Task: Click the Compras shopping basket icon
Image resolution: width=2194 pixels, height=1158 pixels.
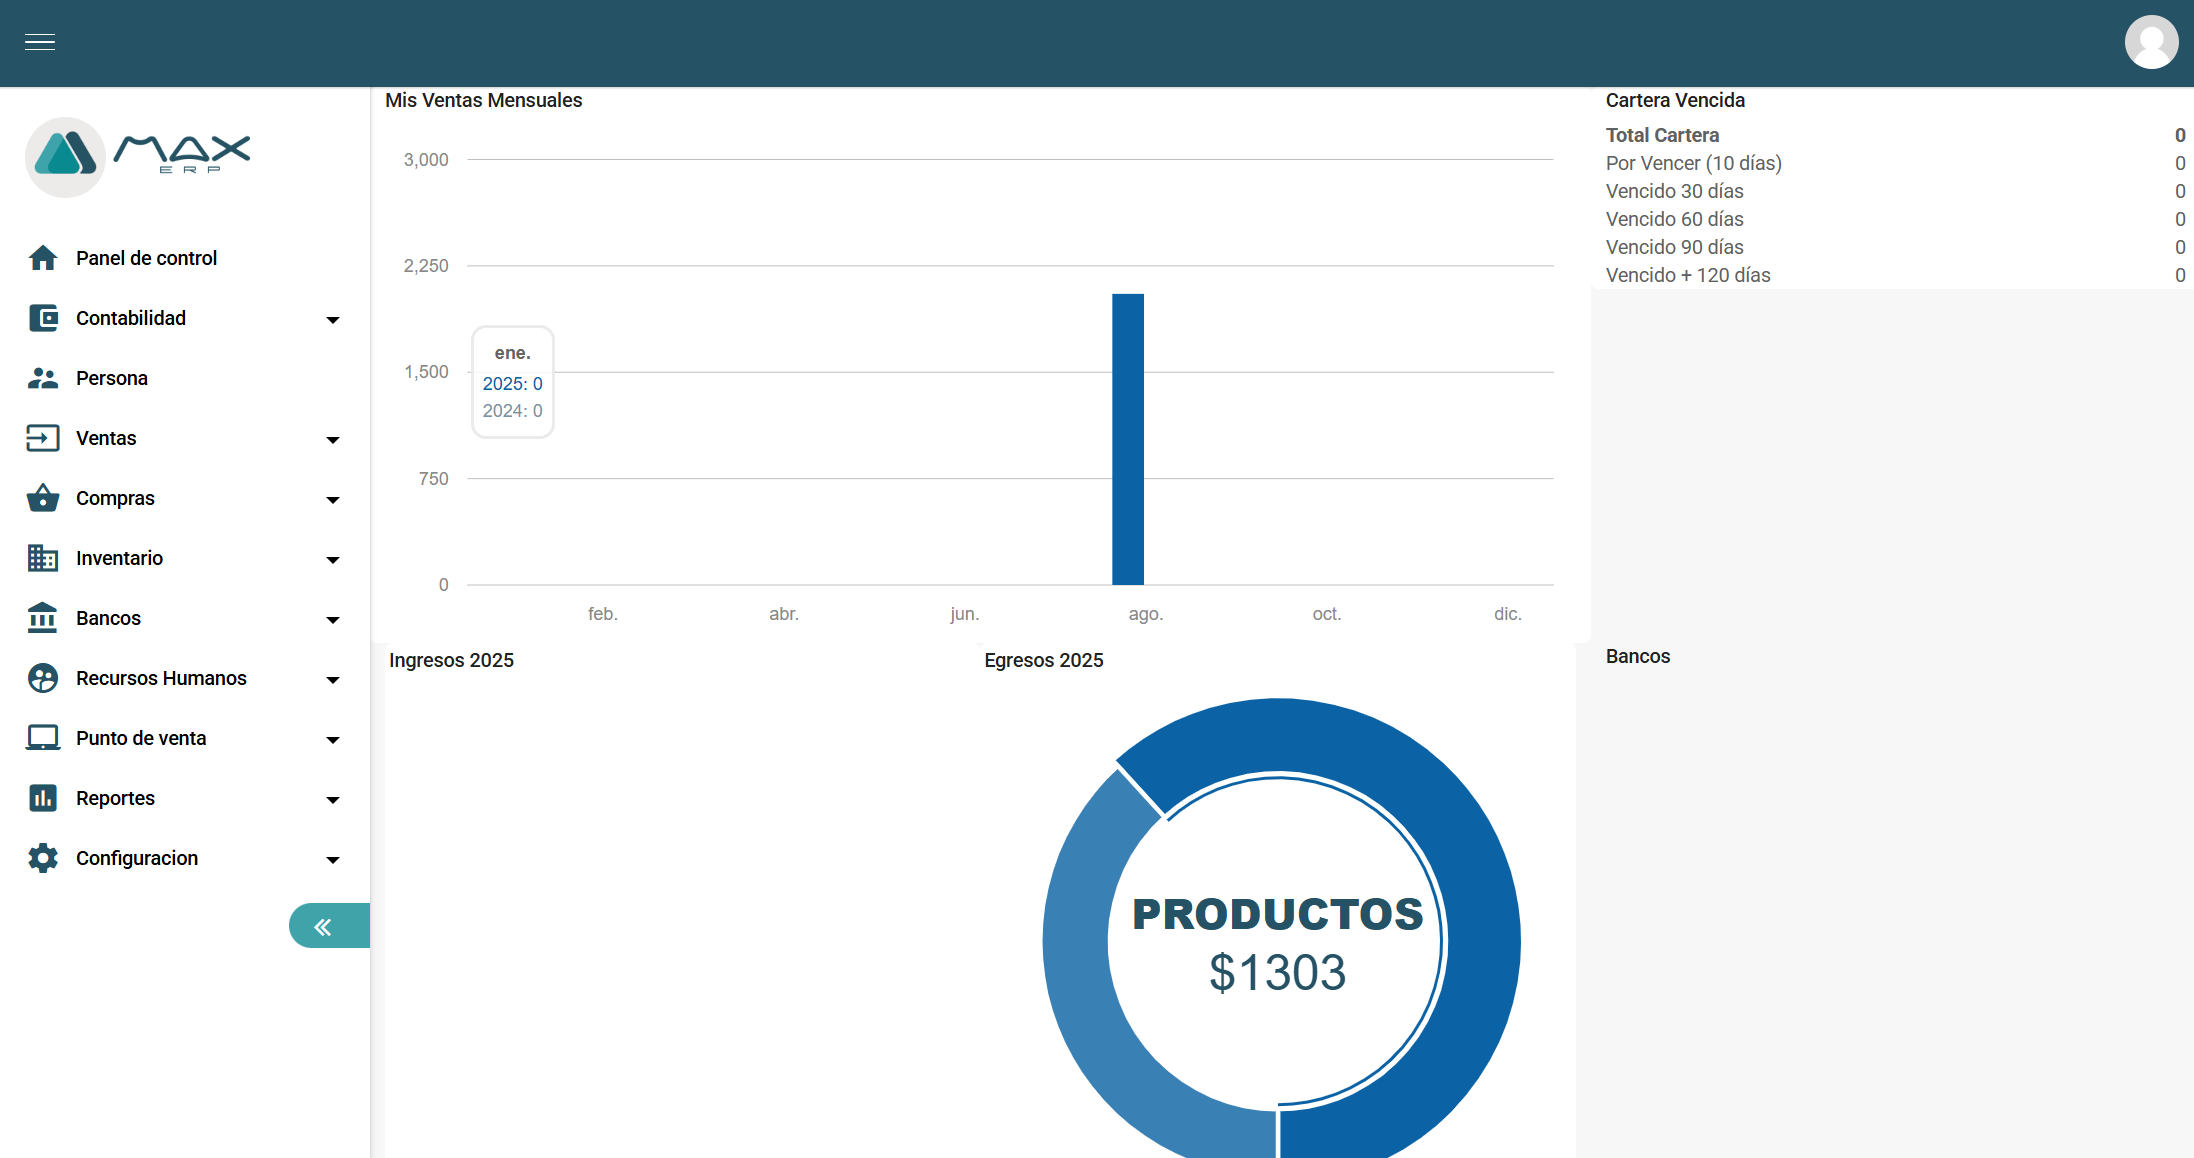Action: [43, 498]
